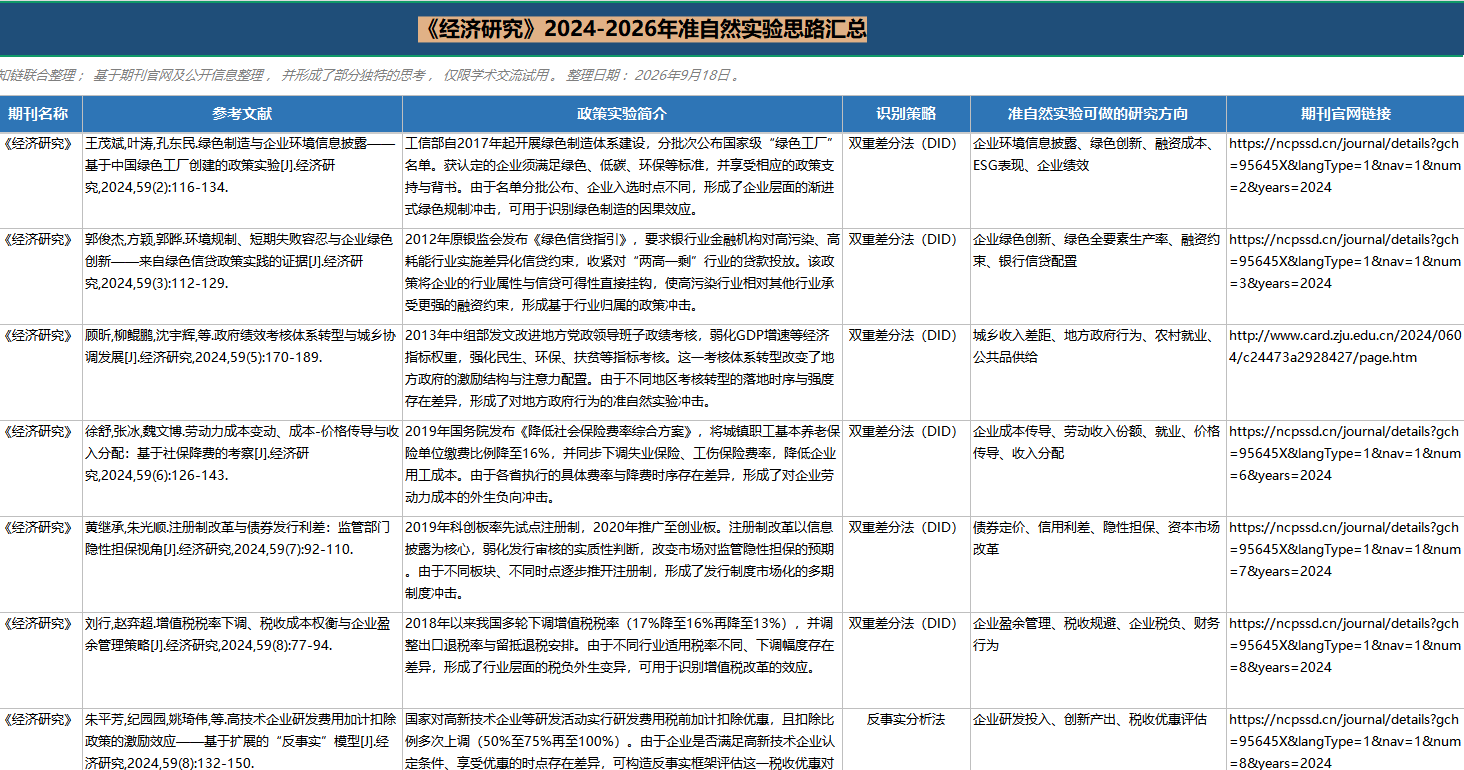Screen dimensions: 1464x770
Task: Select policy cell about 原银监会《绿色信贷指引》
Action: (622, 276)
